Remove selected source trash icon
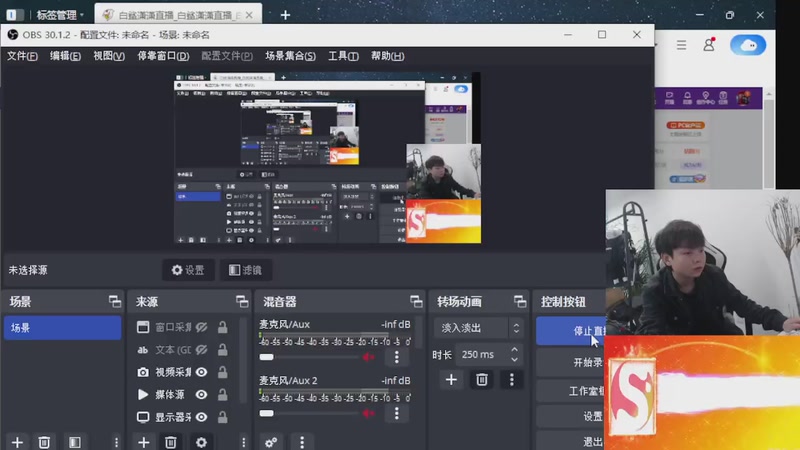800x450 pixels. coord(170,442)
